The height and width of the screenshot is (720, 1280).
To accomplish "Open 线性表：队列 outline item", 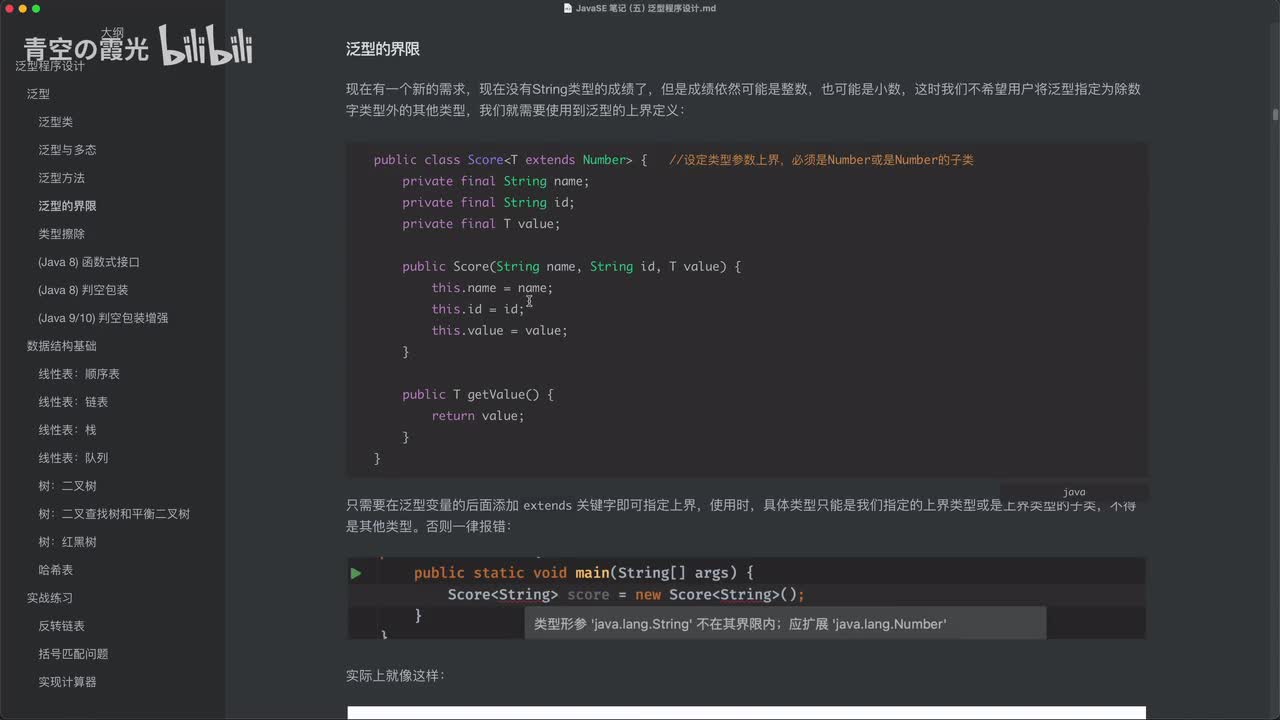I will click(73, 458).
